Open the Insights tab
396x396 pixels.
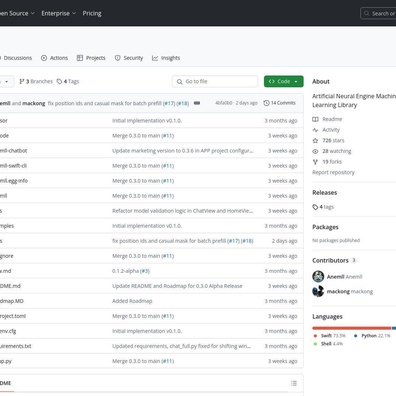tap(166, 58)
